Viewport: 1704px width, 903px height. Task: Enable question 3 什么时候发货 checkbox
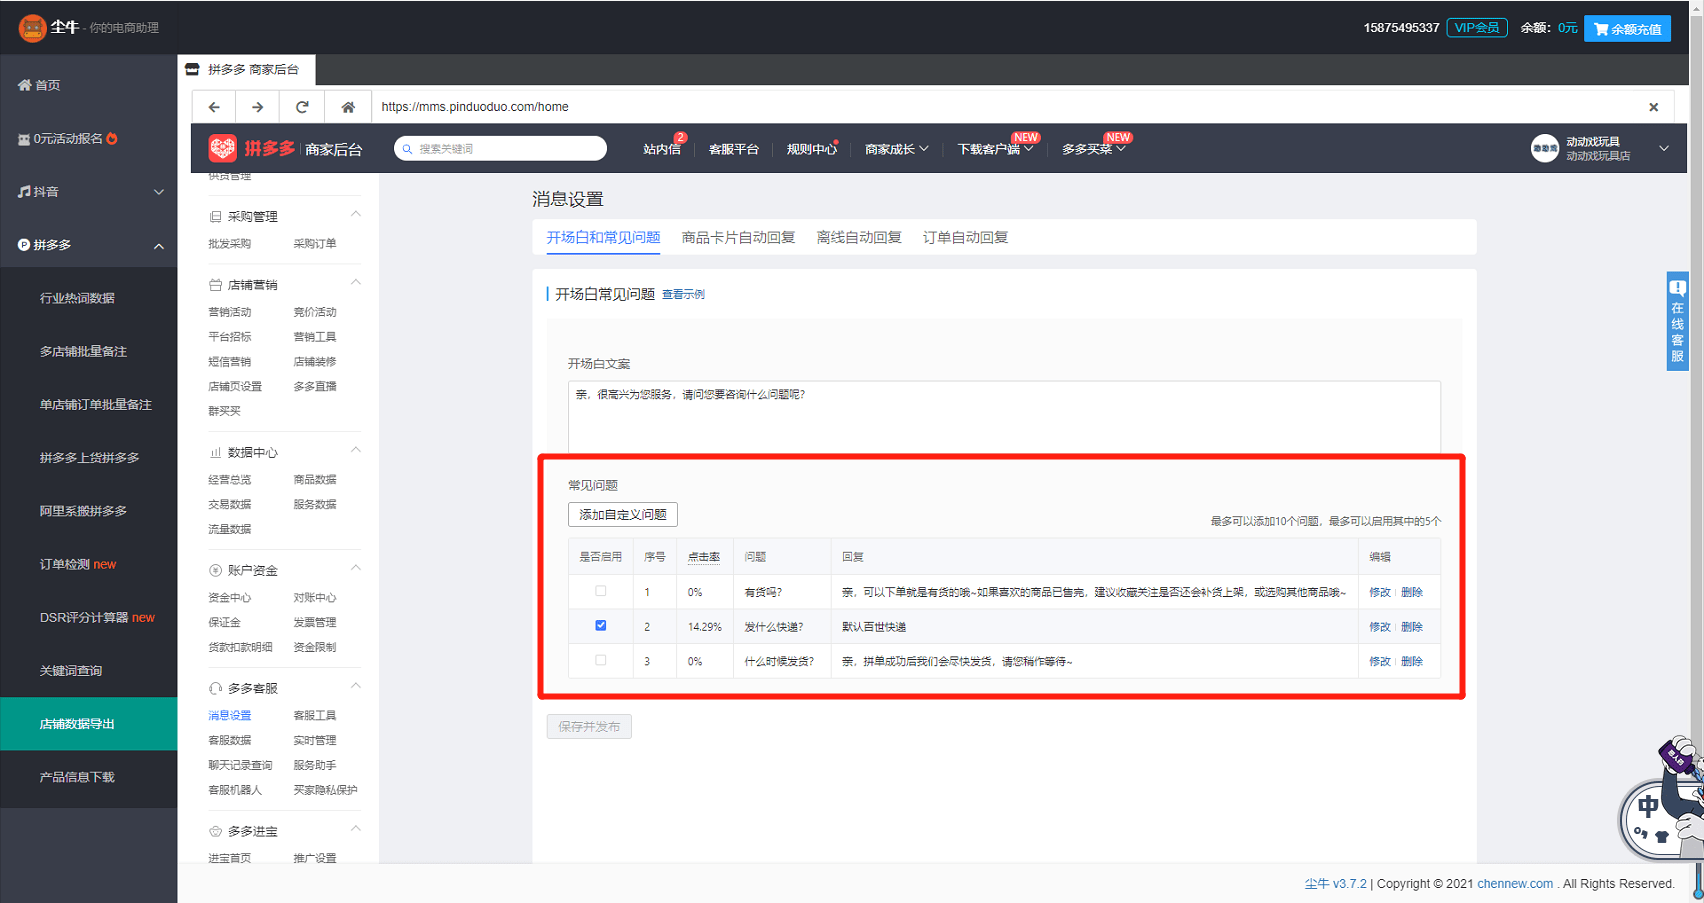[601, 660]
